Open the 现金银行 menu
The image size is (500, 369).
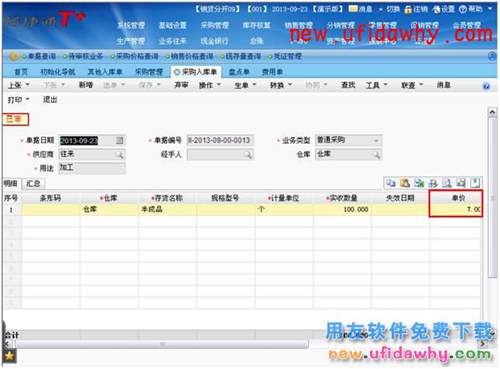click(215, 41)
